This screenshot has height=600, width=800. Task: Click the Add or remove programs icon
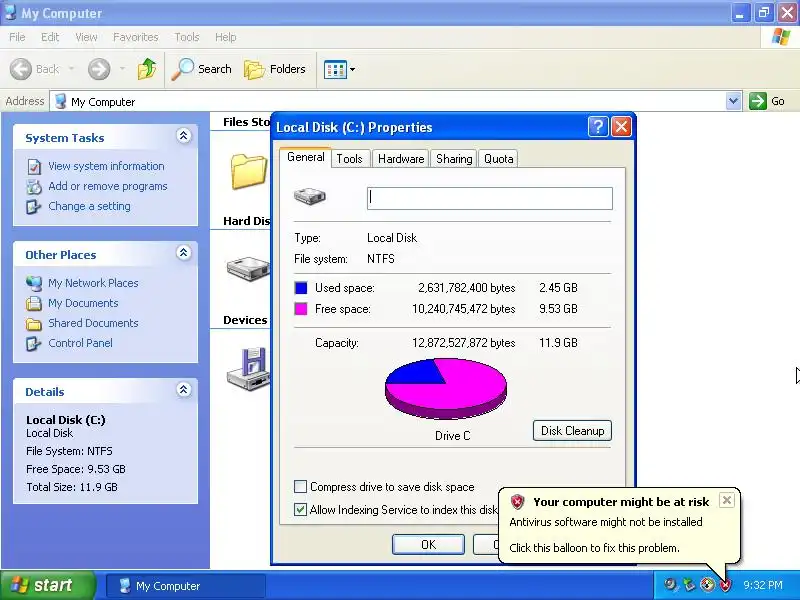click(34, 187)
